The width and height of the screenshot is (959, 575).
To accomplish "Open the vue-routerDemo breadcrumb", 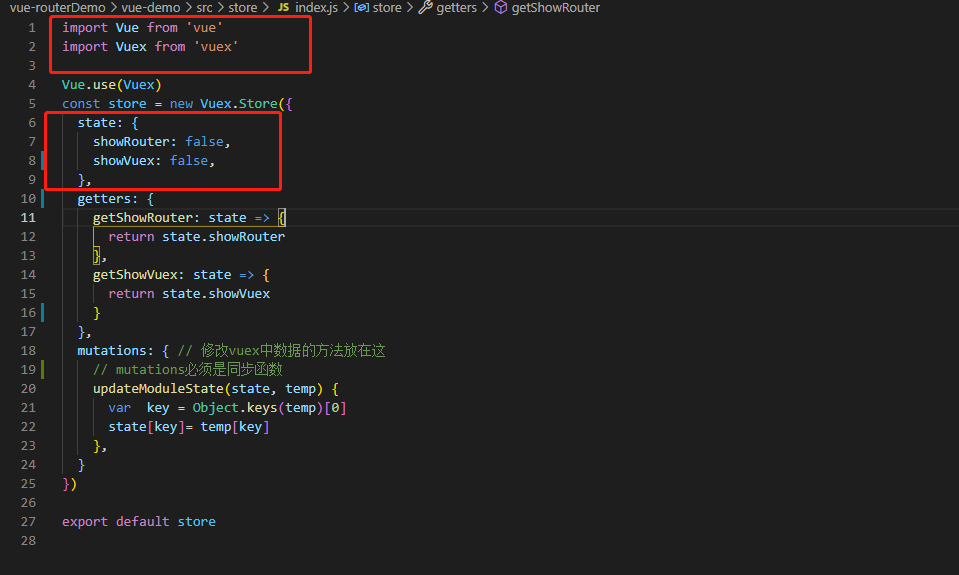I will point(57,7).
